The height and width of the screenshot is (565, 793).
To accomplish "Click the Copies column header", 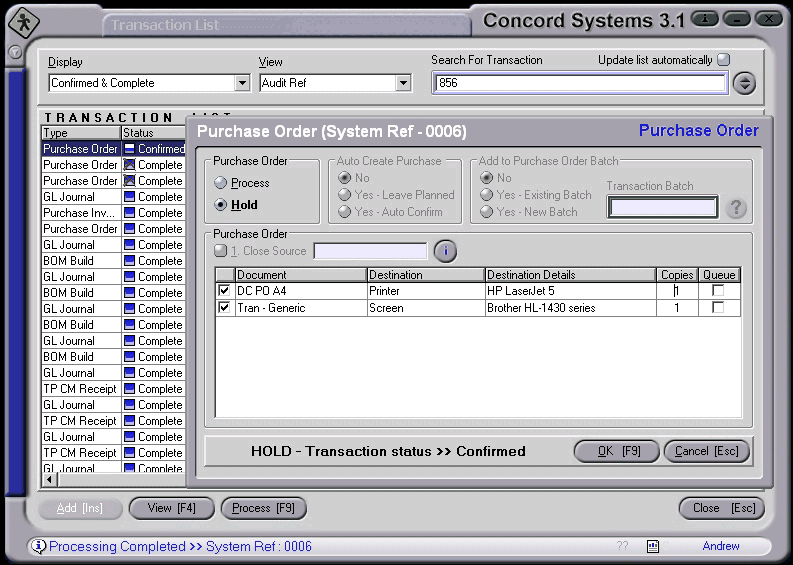I will click(677, 275).
